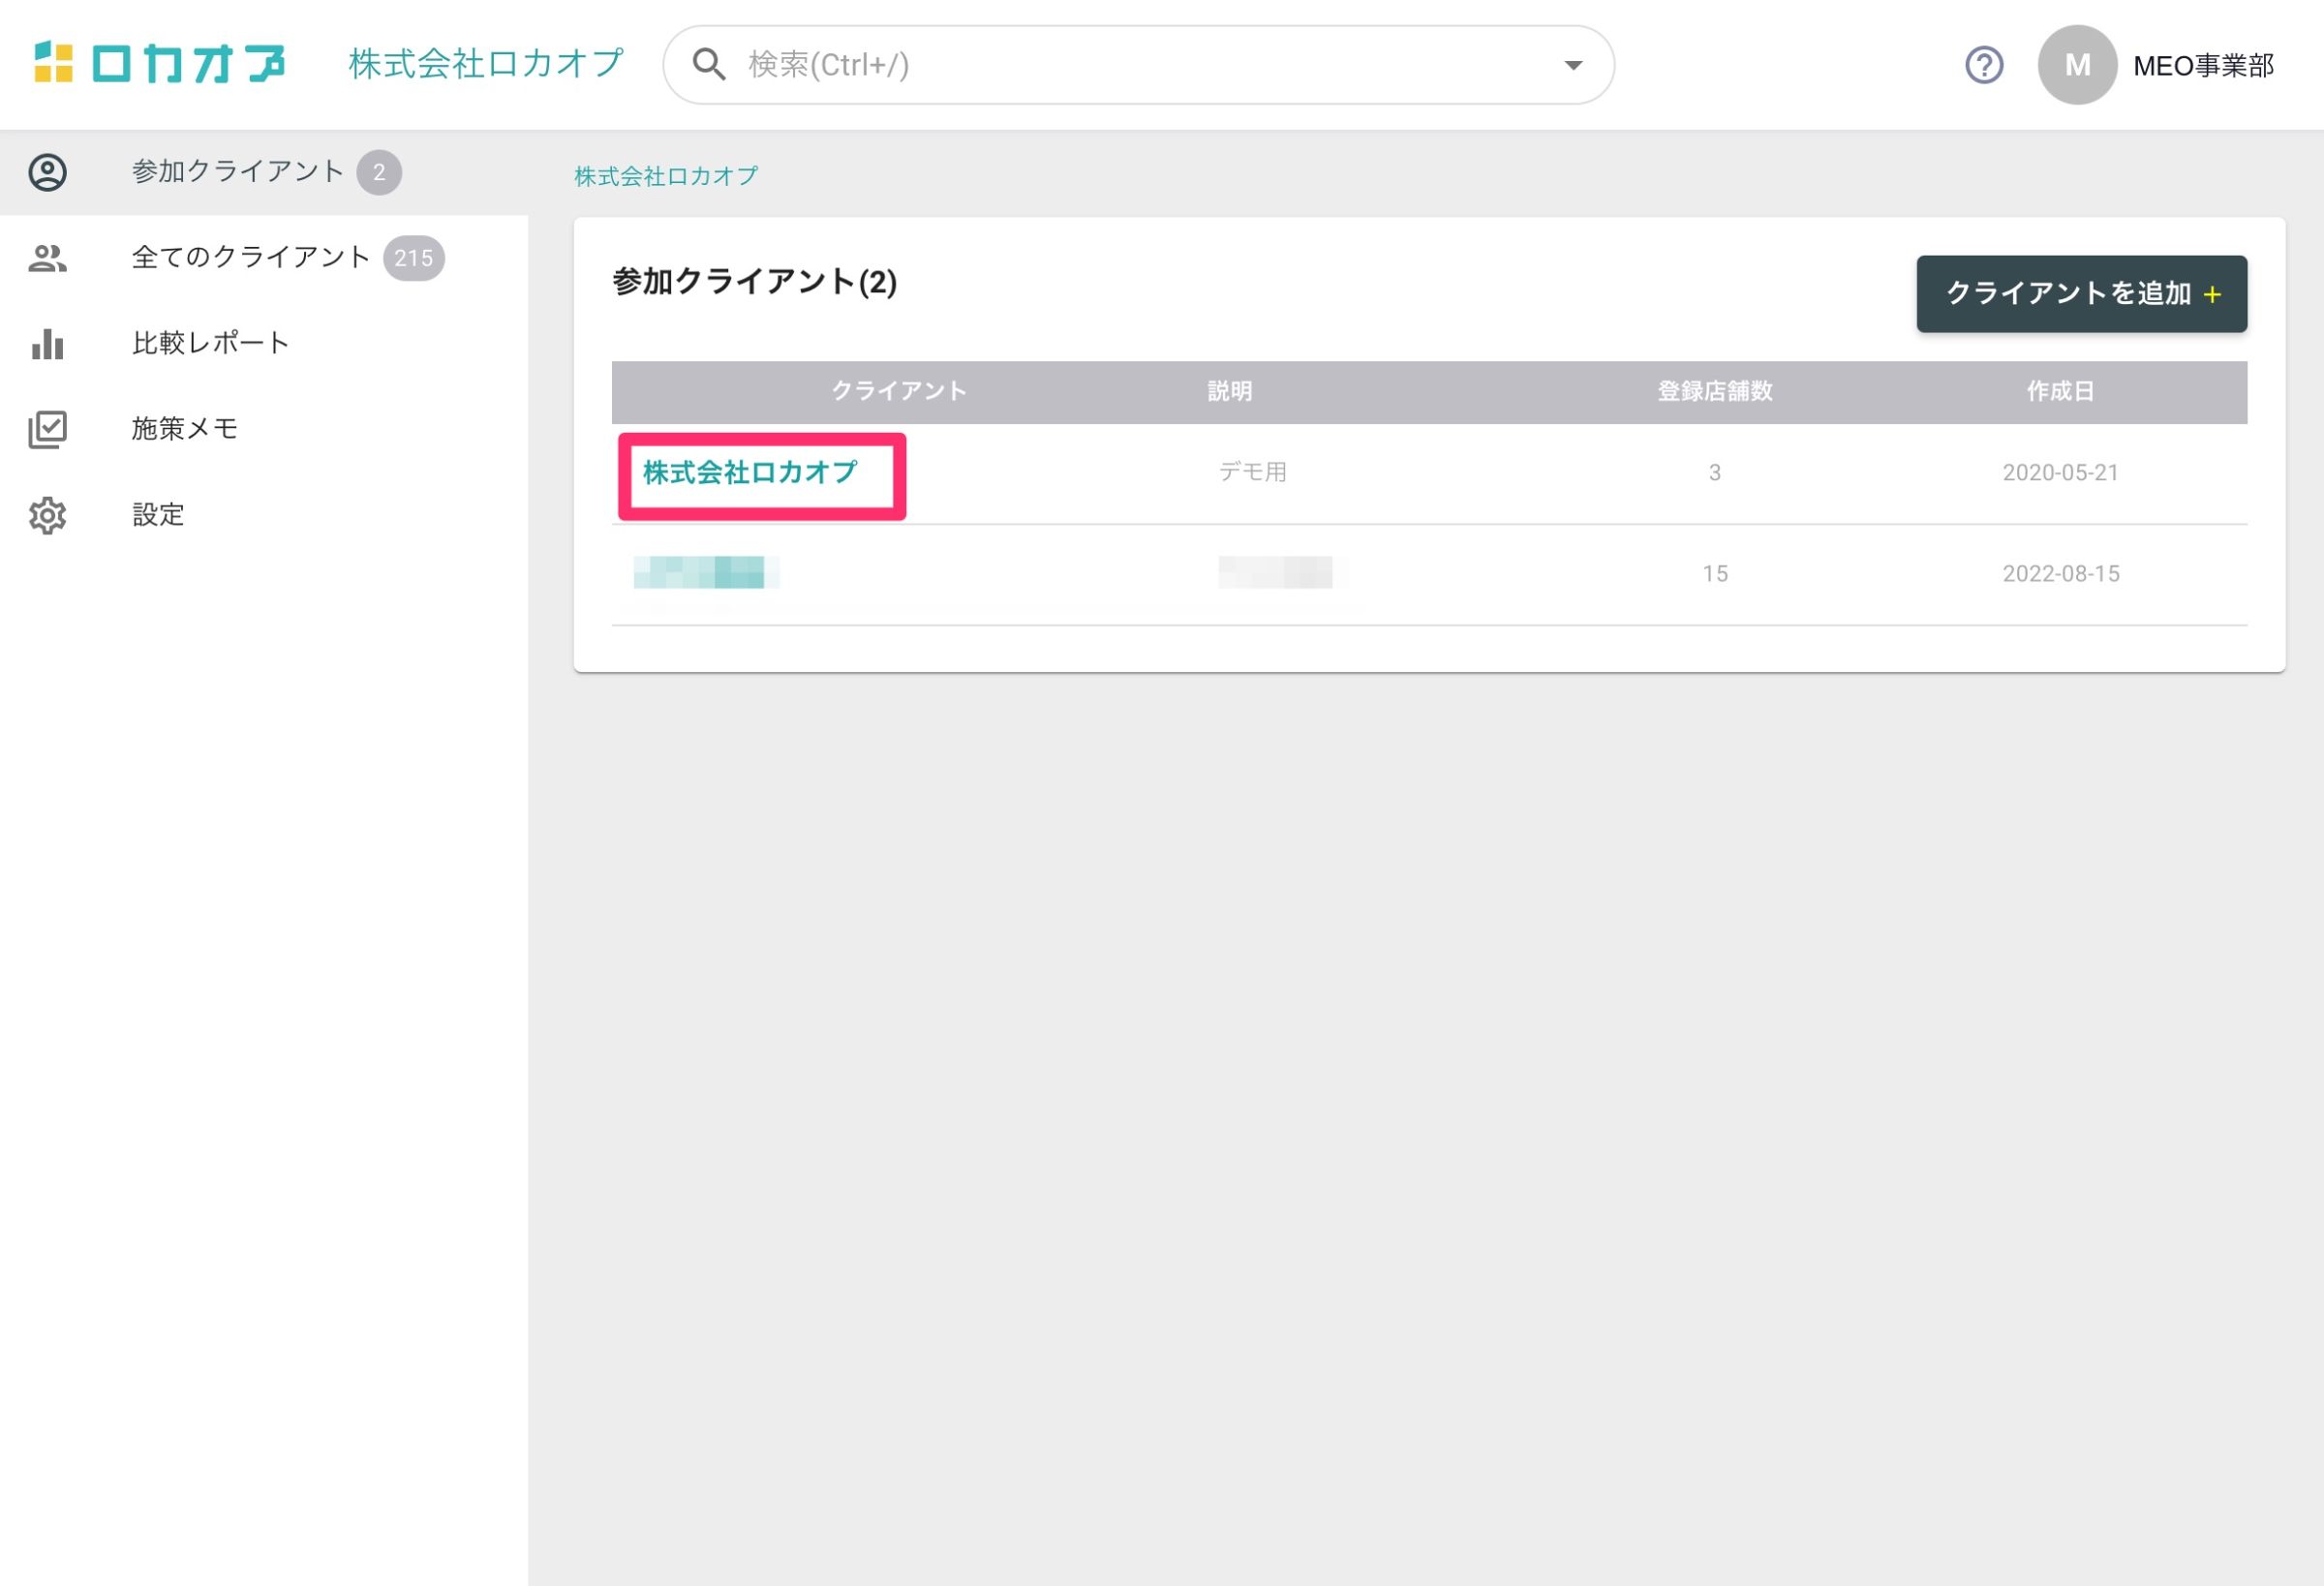Screen dimensions: 2324x1586
Task: Open the 株式会社ロカオプ client link
Action: coord(750,473)
